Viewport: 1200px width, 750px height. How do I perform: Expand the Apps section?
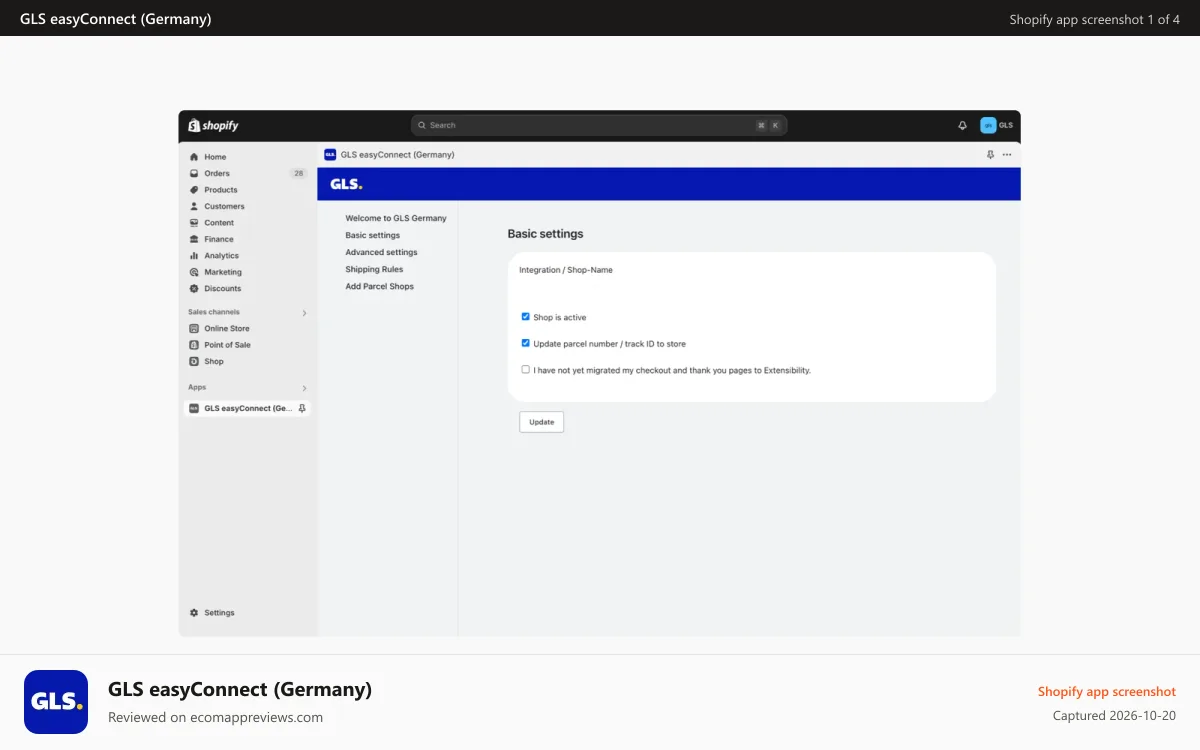coord(304,388)
